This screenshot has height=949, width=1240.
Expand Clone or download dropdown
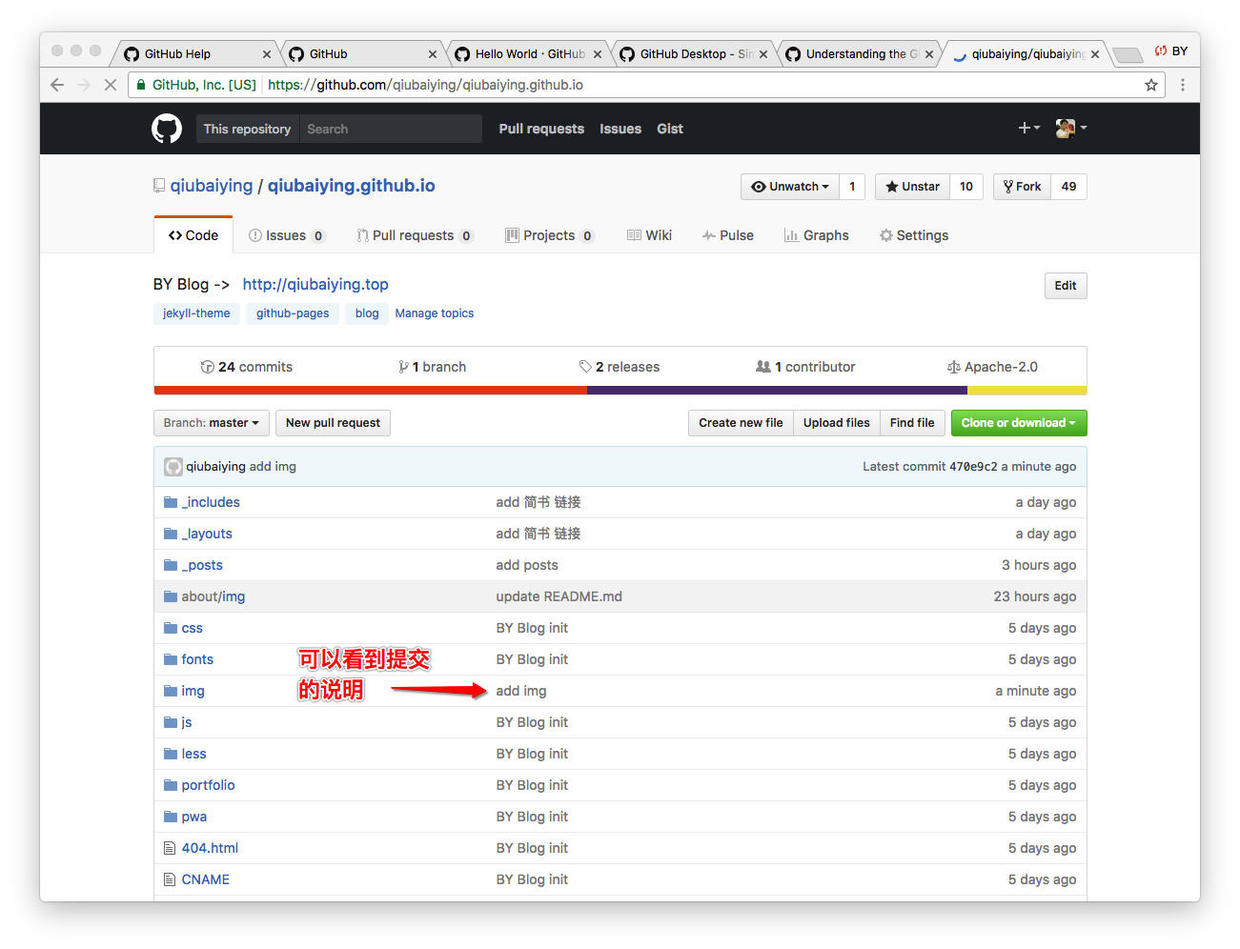pos(1018,423)
